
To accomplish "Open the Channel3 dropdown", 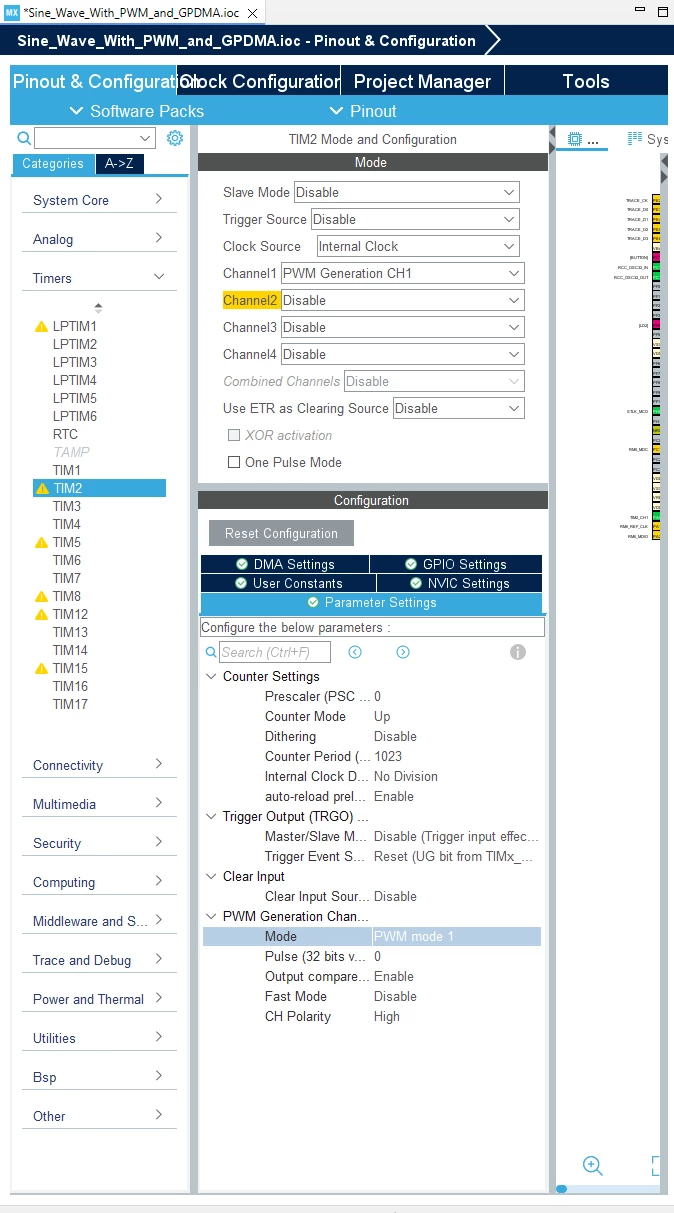I will 403,327.
